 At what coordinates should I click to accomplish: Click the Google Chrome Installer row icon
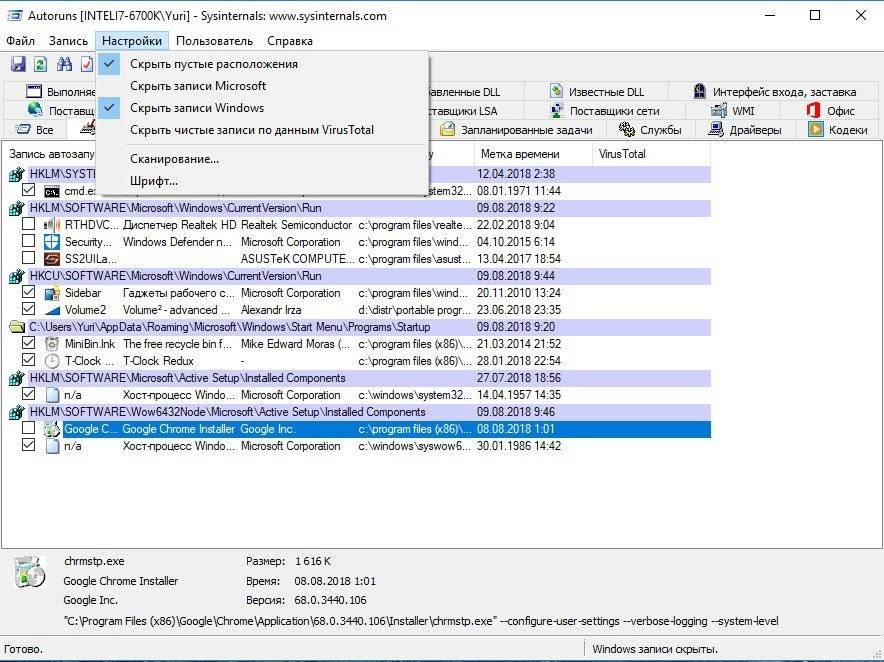51,429
